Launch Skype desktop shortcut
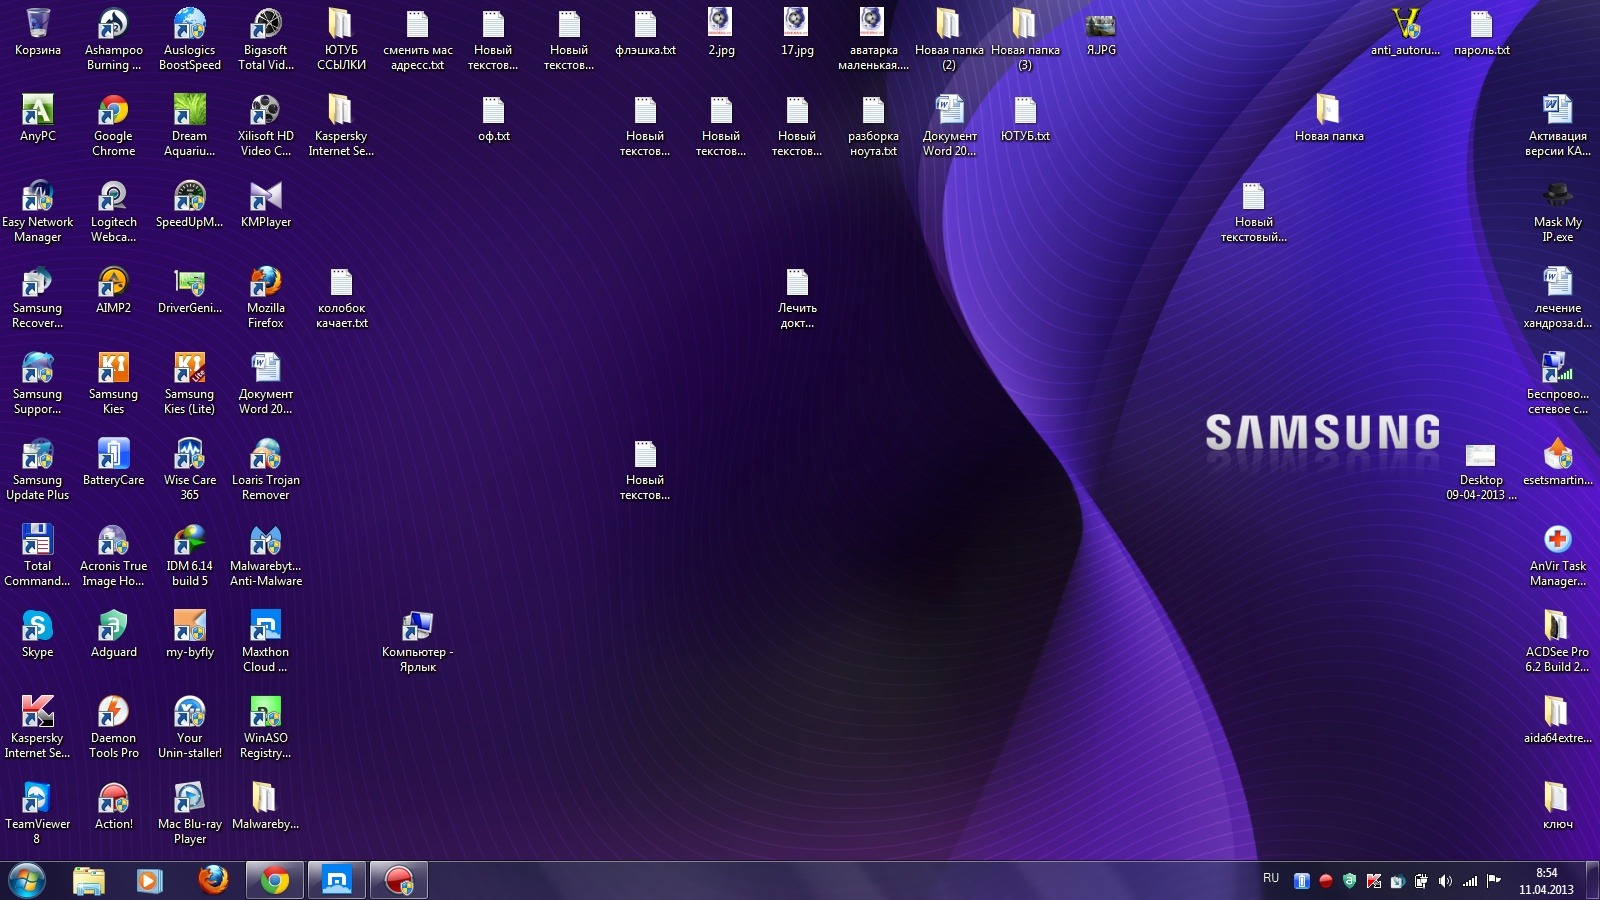Image resolution: width=1600 pixels, height=900 pixels. pyautogui.click(x=38, y=634)
